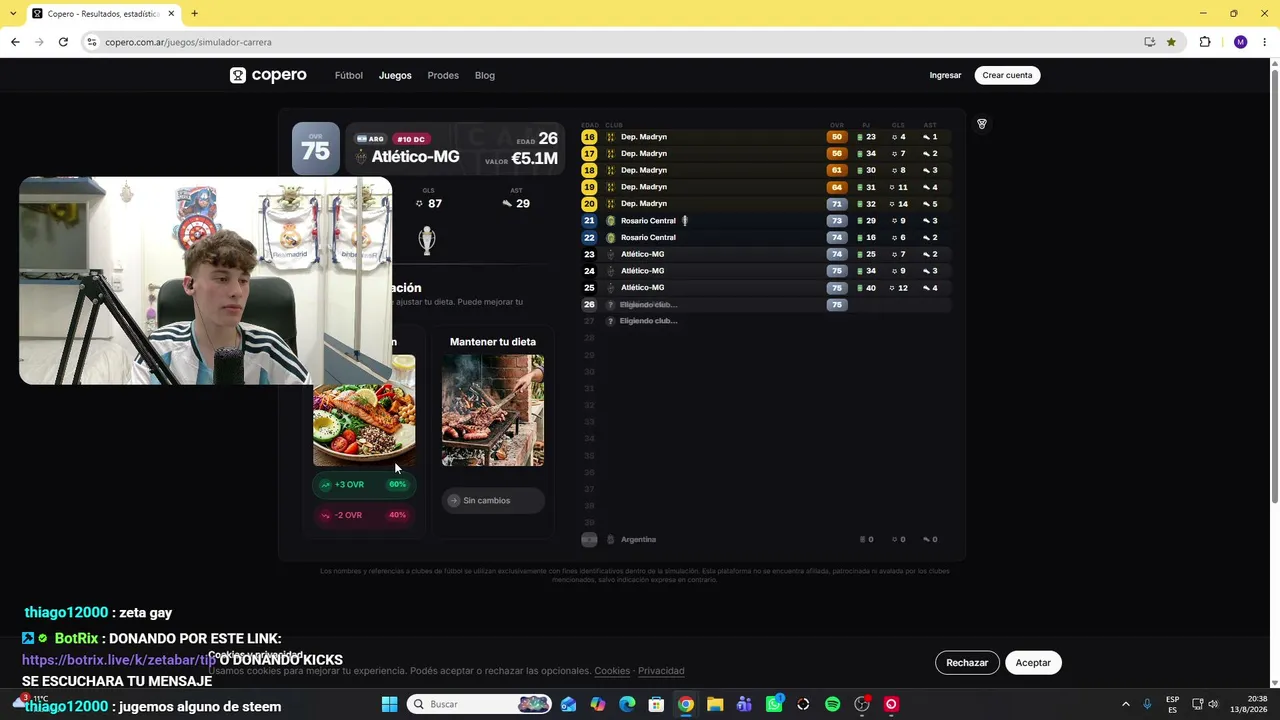This screenshot has height=720, width=1280.
Task: Bookmark the page with the star icon
Action: [x=1171, y=42]
